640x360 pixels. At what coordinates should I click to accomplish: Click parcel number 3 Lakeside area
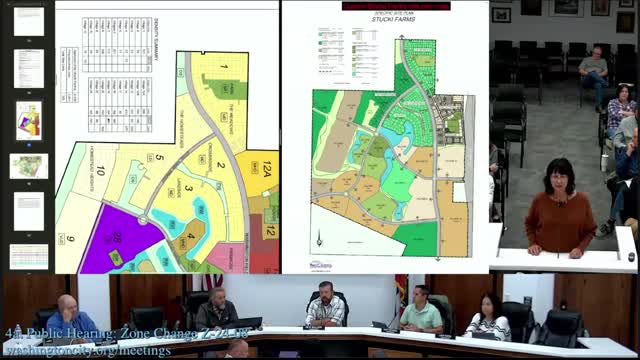click(x=188, y=188)
